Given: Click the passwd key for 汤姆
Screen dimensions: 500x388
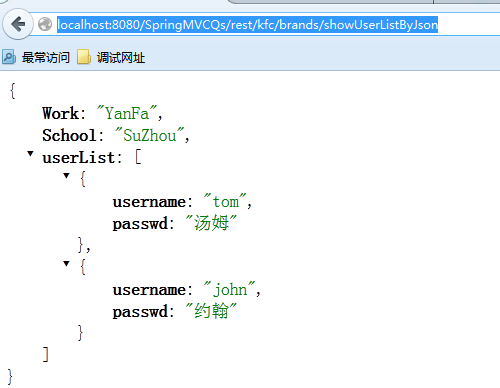Looking at the screenshot, I should [140, 224].
